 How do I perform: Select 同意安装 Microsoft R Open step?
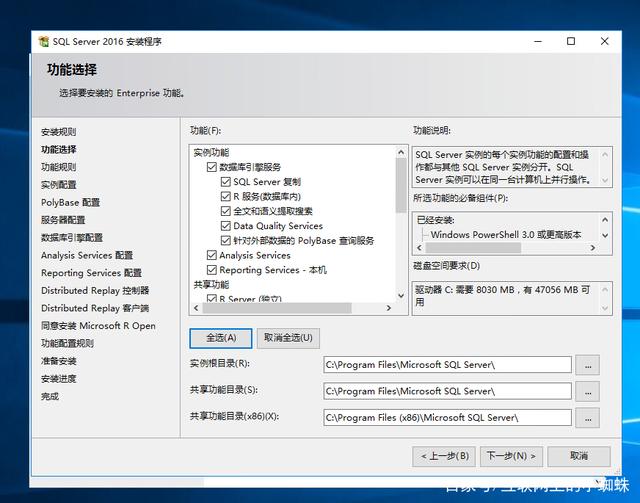[x=98, y=326]
